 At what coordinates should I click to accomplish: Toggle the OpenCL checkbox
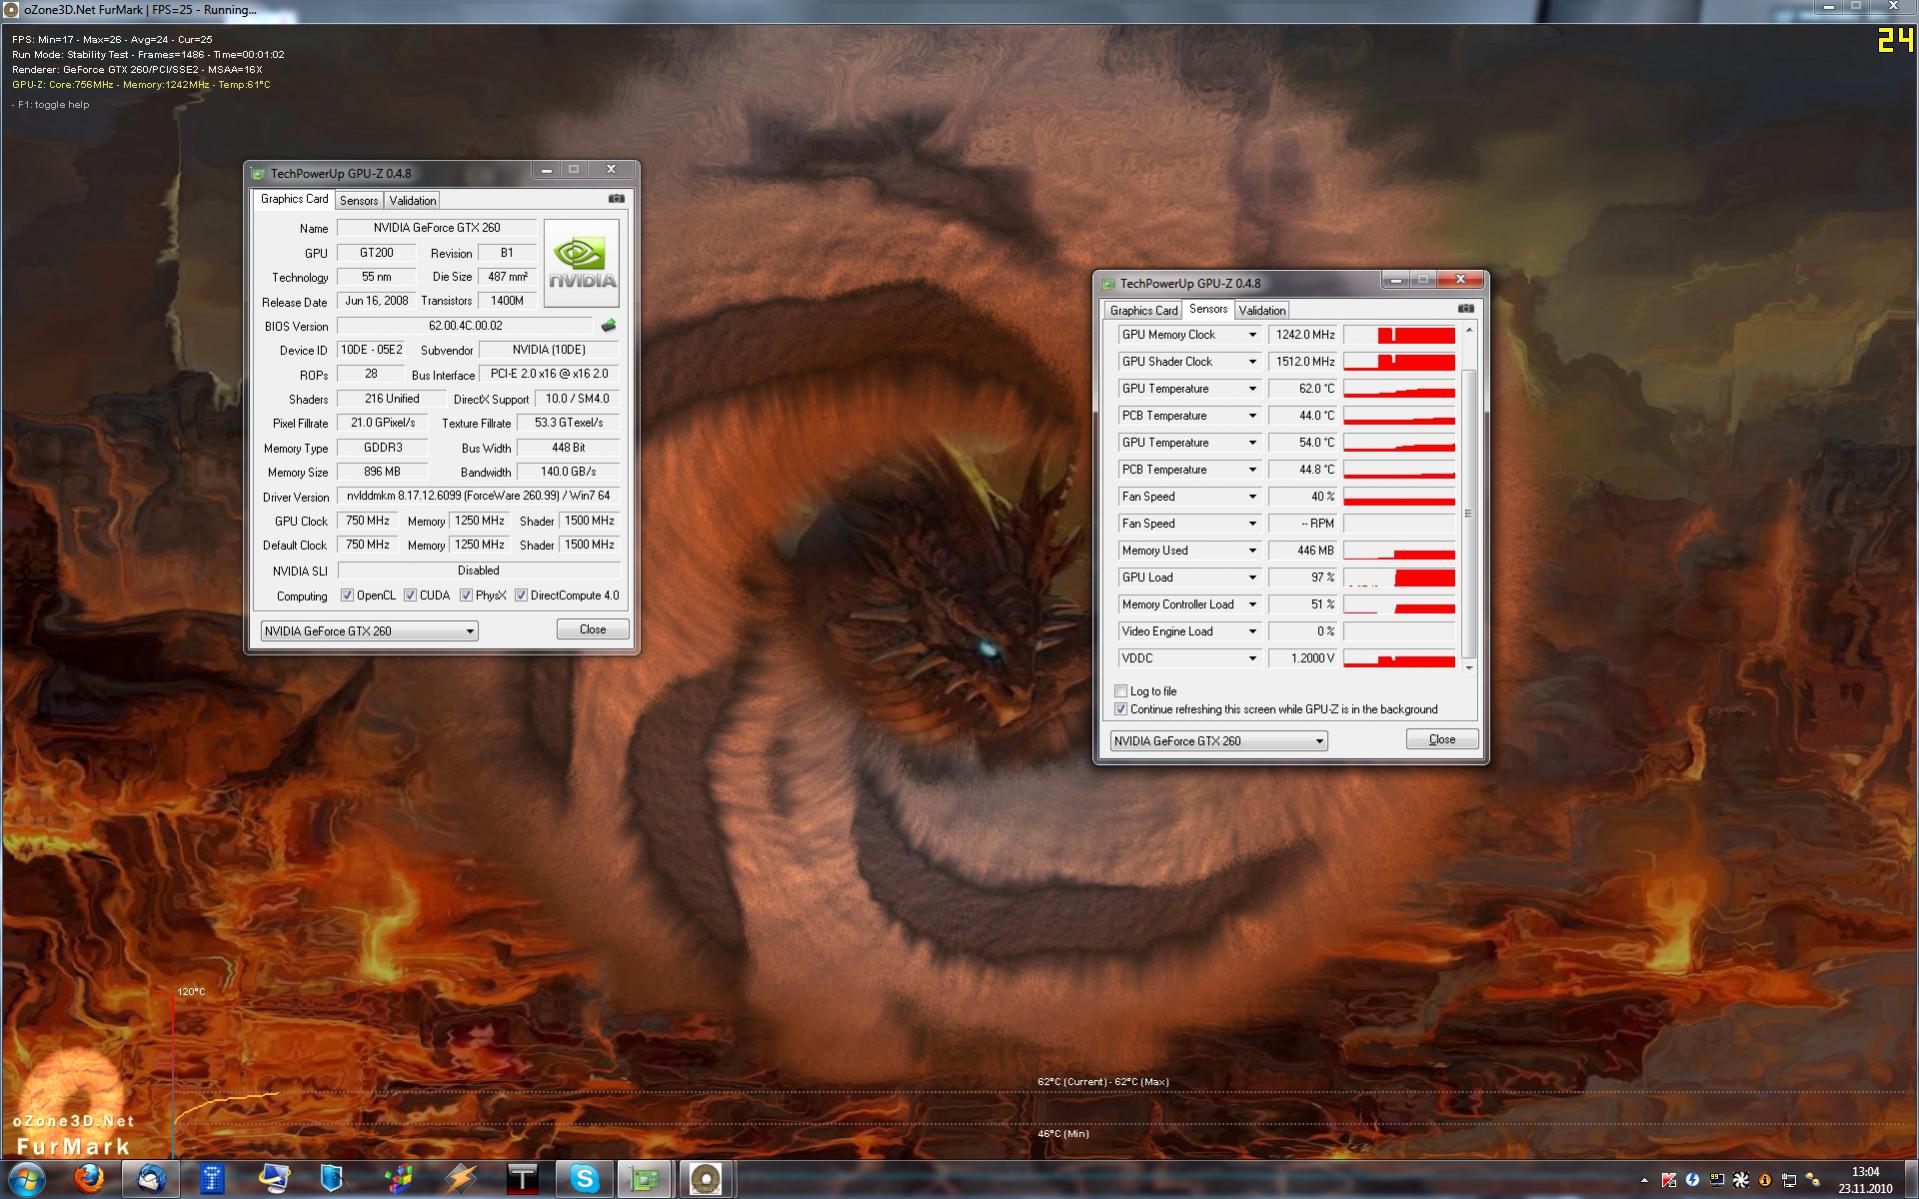[x=347, y=596]
